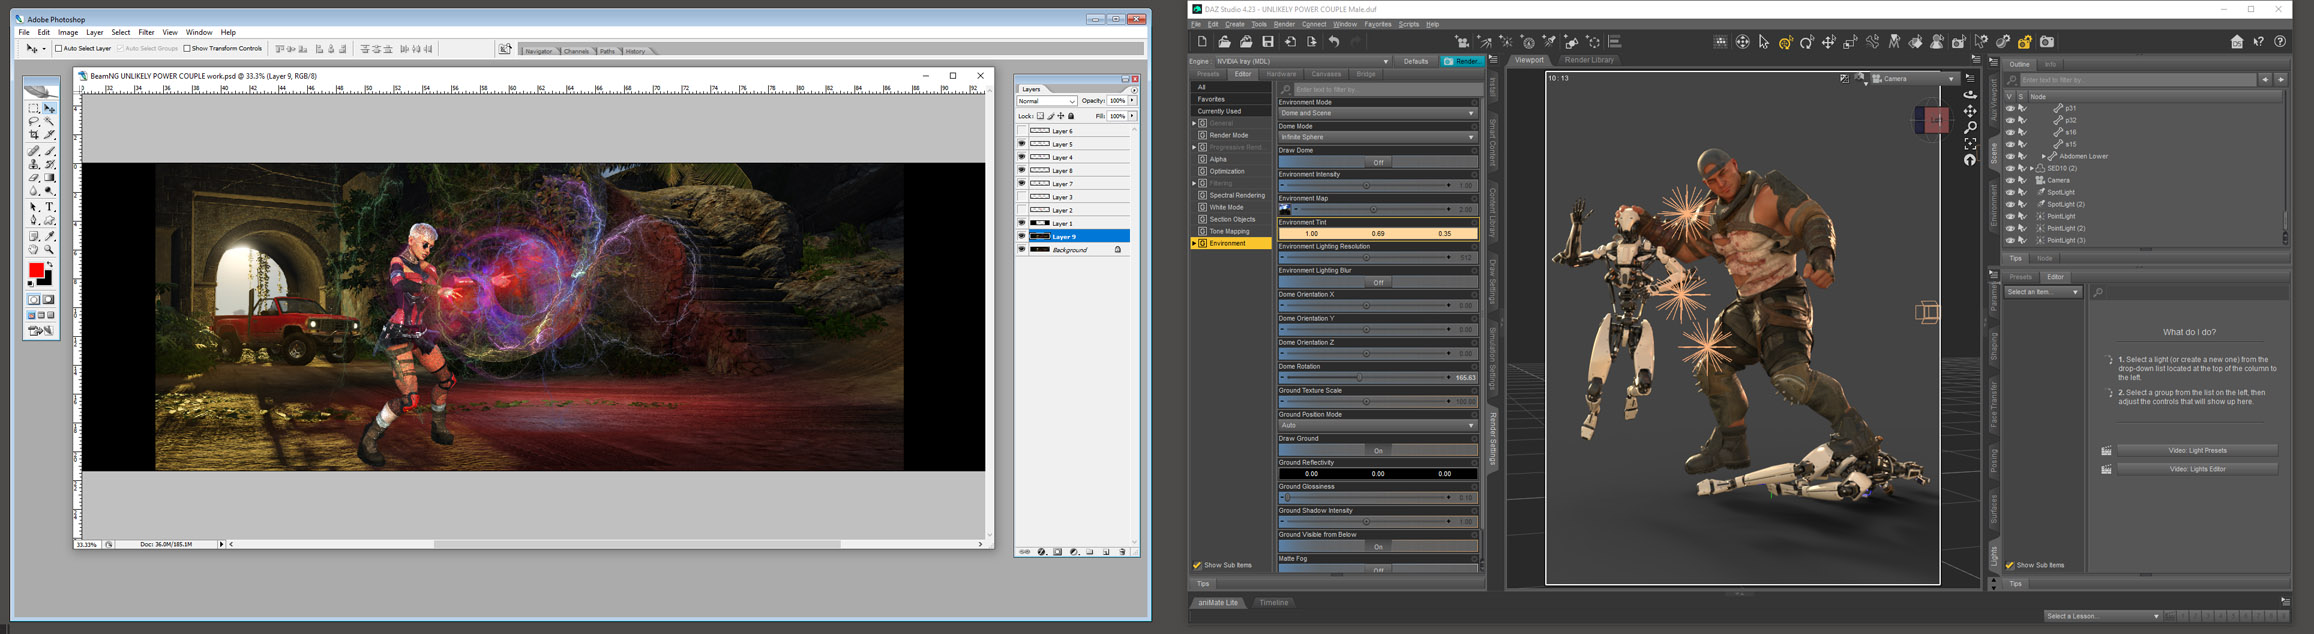
Task: Click the Render... button
Action: [x=1461, y=61]
